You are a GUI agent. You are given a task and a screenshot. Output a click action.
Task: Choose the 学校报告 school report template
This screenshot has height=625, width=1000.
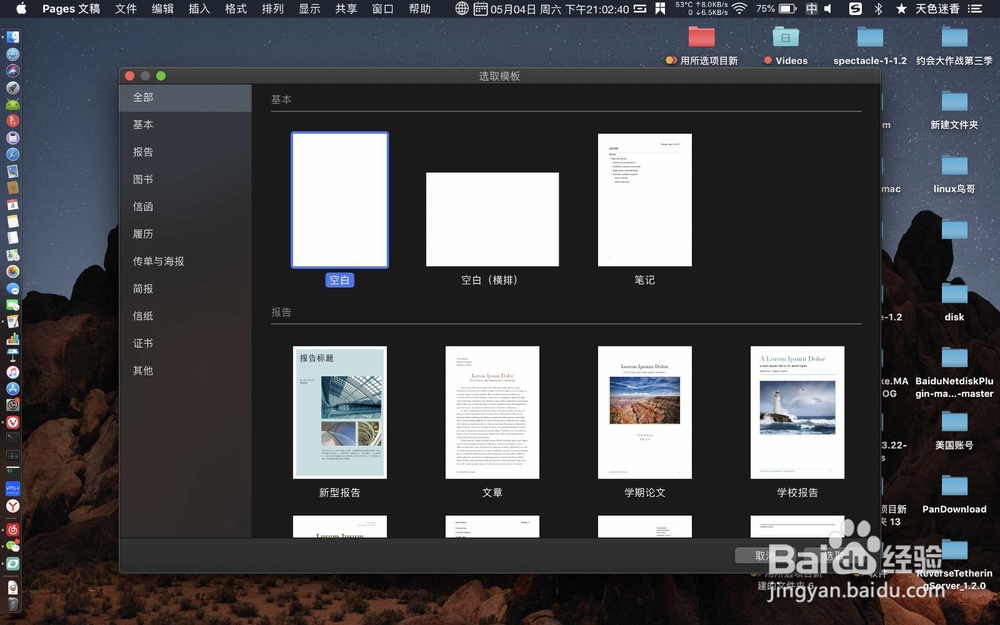797,412
